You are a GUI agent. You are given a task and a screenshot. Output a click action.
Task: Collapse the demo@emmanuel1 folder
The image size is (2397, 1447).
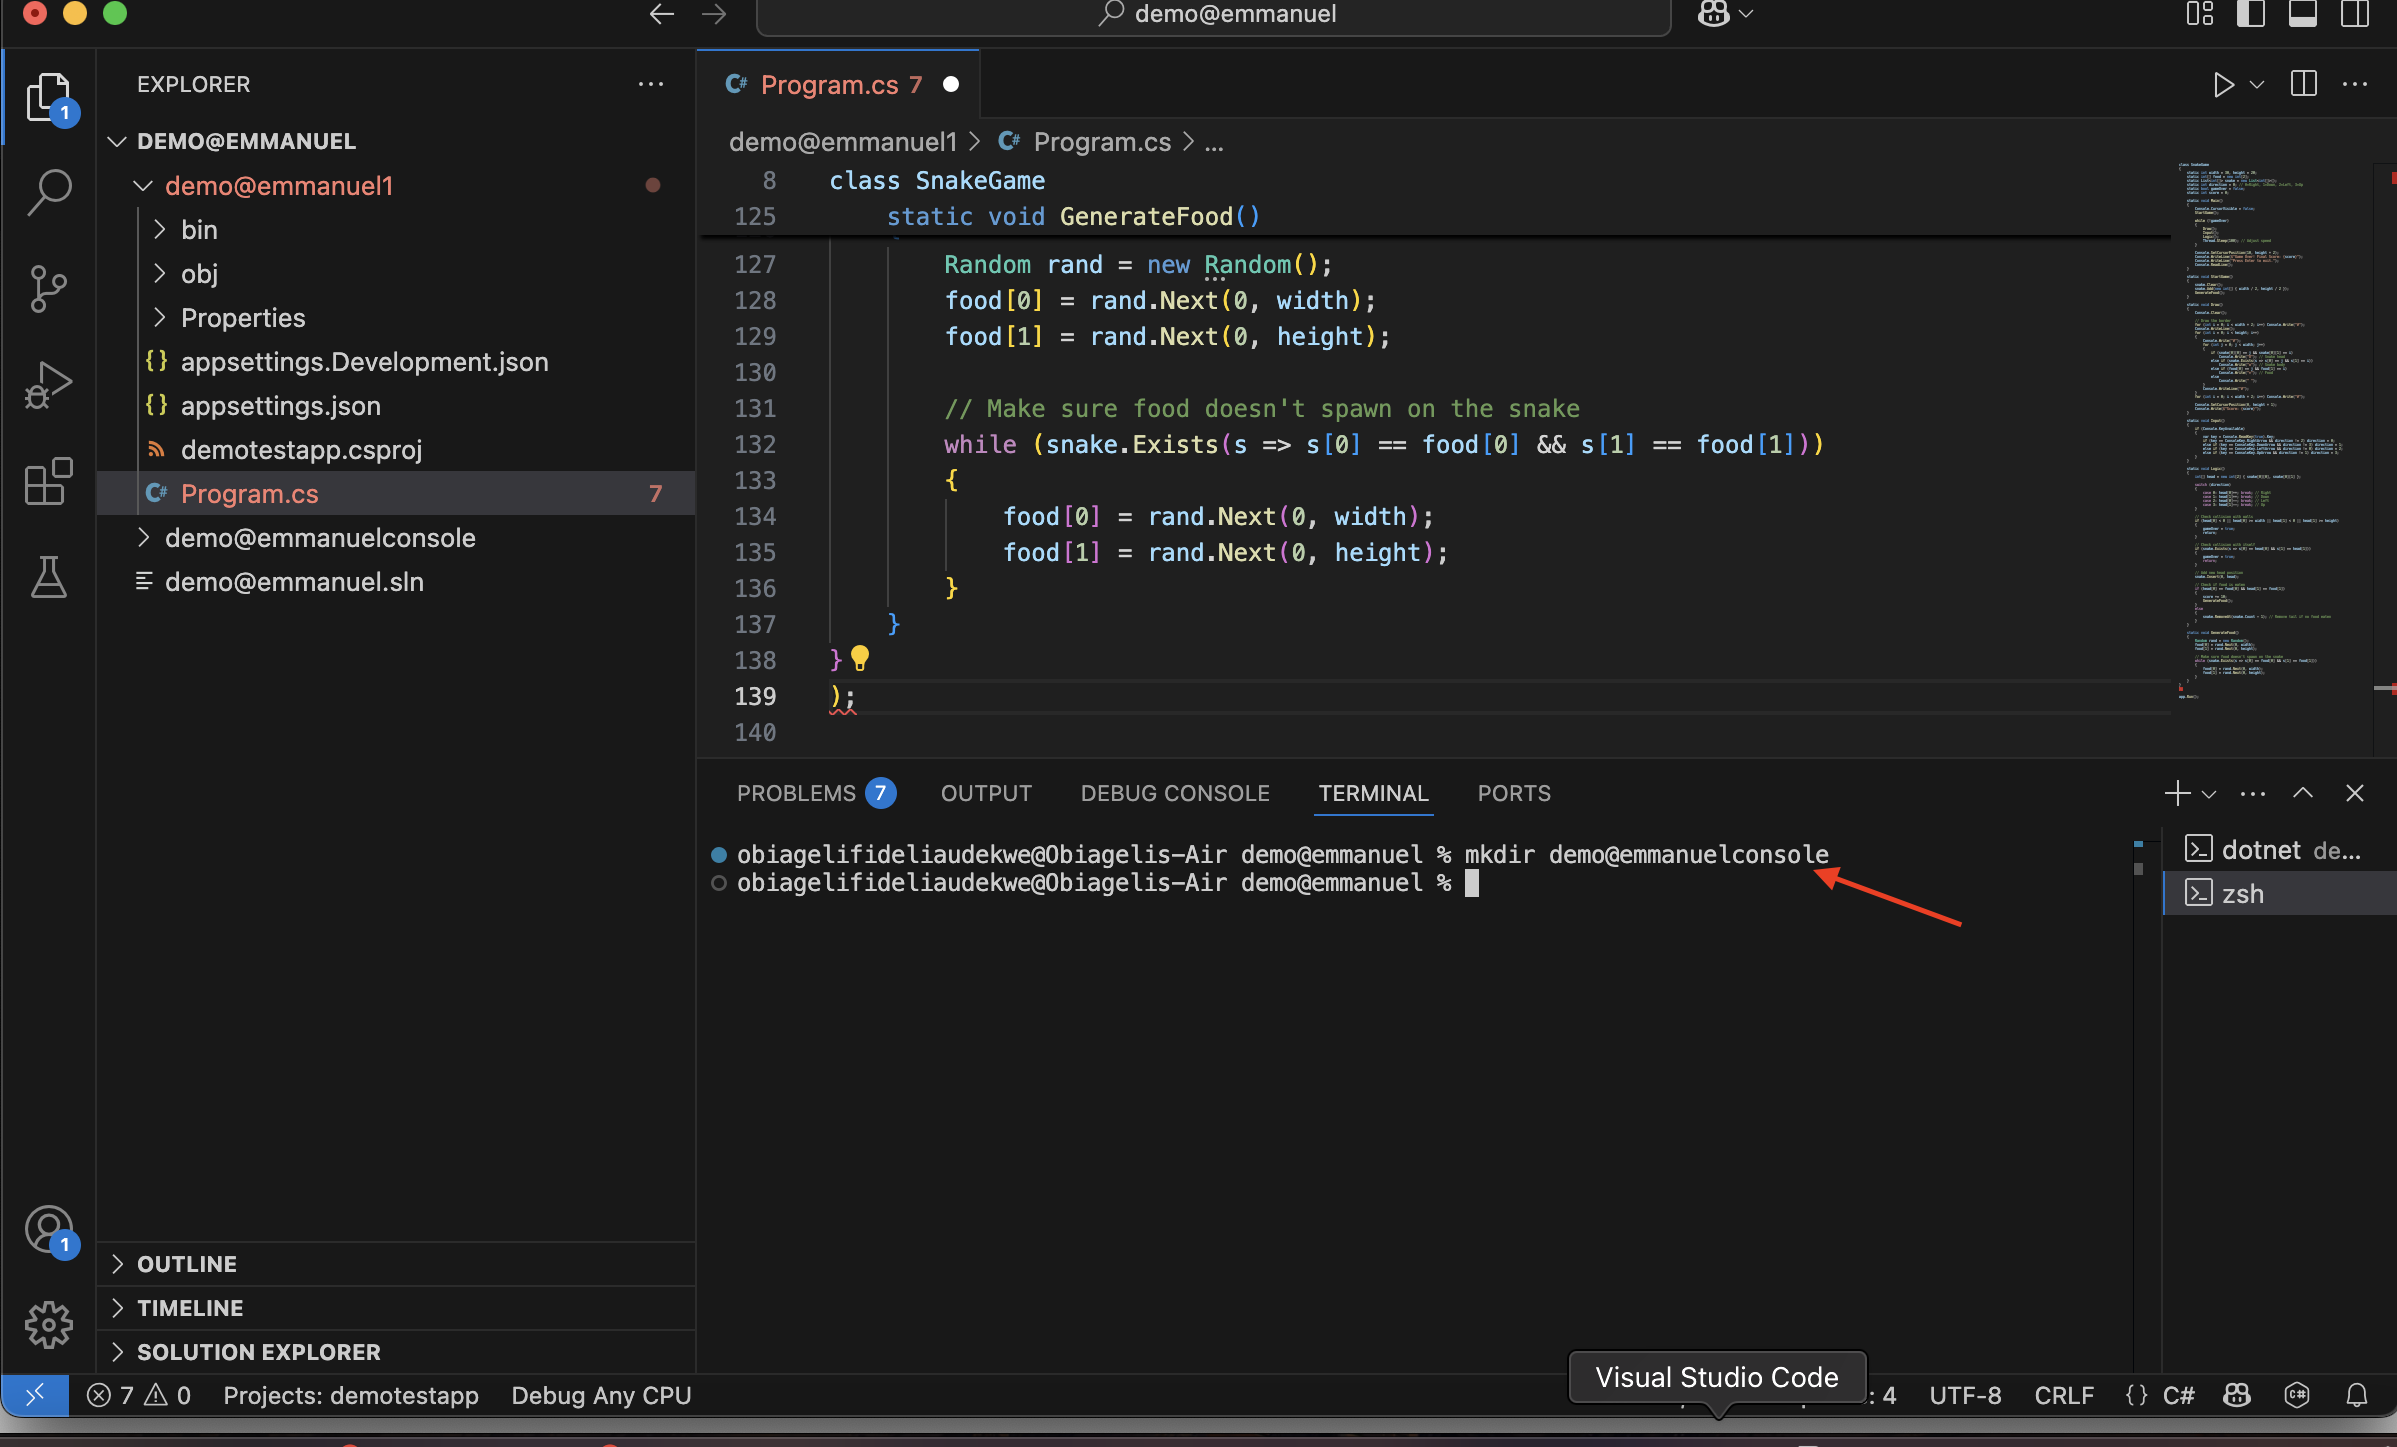[x=143, y=185]
